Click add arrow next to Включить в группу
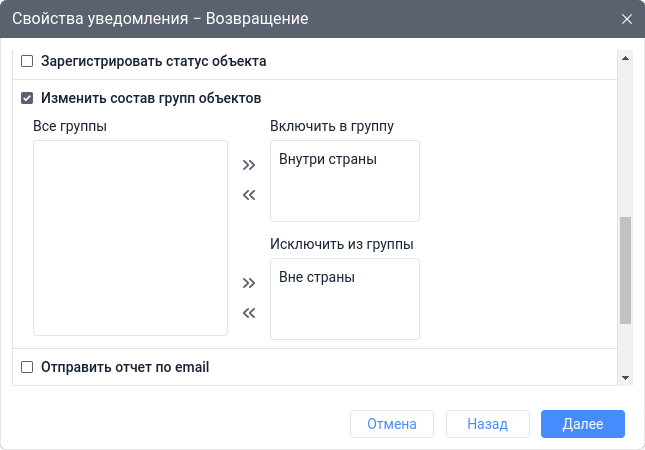Viewport: 645px width, 450px height. [x=249, y=165]
